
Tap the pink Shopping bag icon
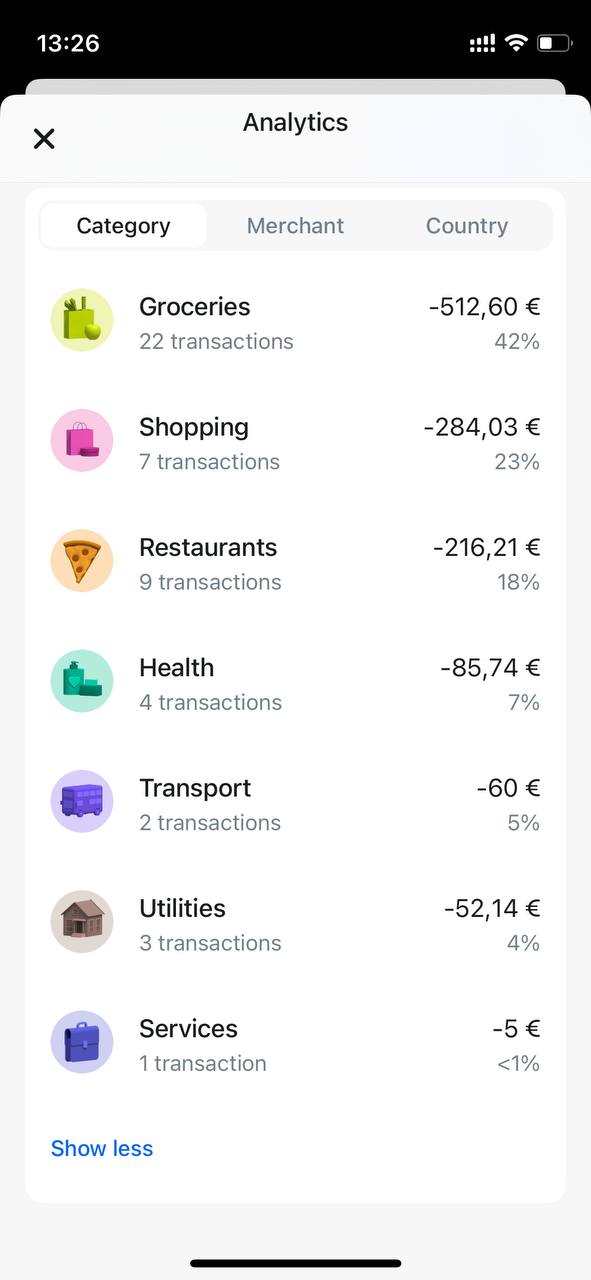tap(82, 441)
